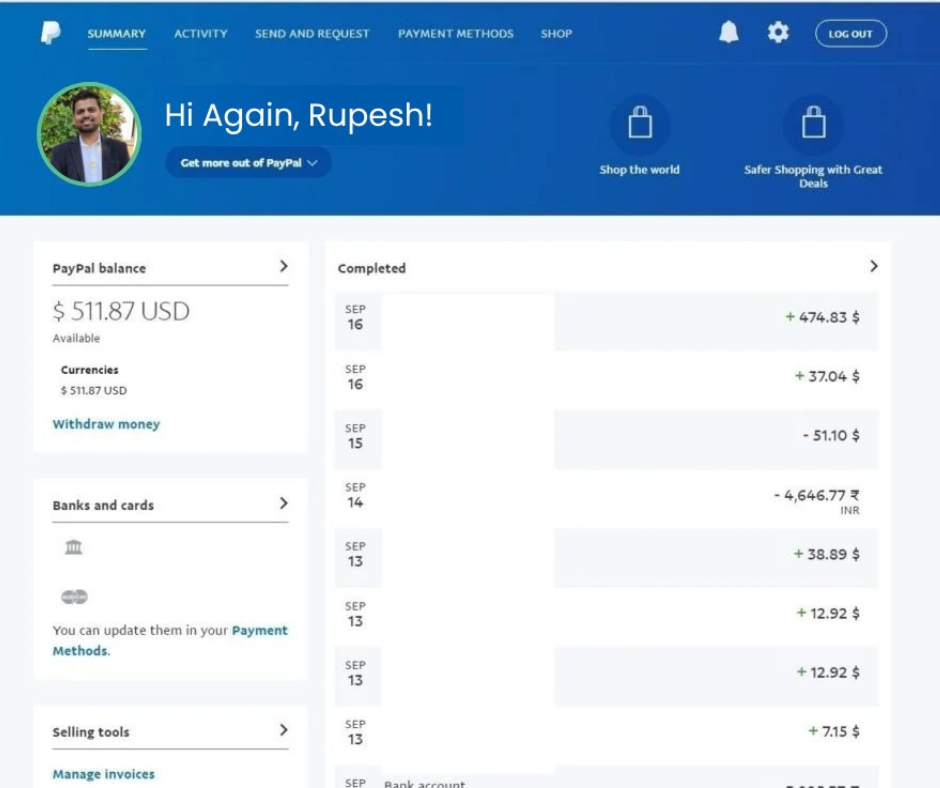940x788 pixels.
Task: Click the Manage invoices link
Action: tap(103, 774)
